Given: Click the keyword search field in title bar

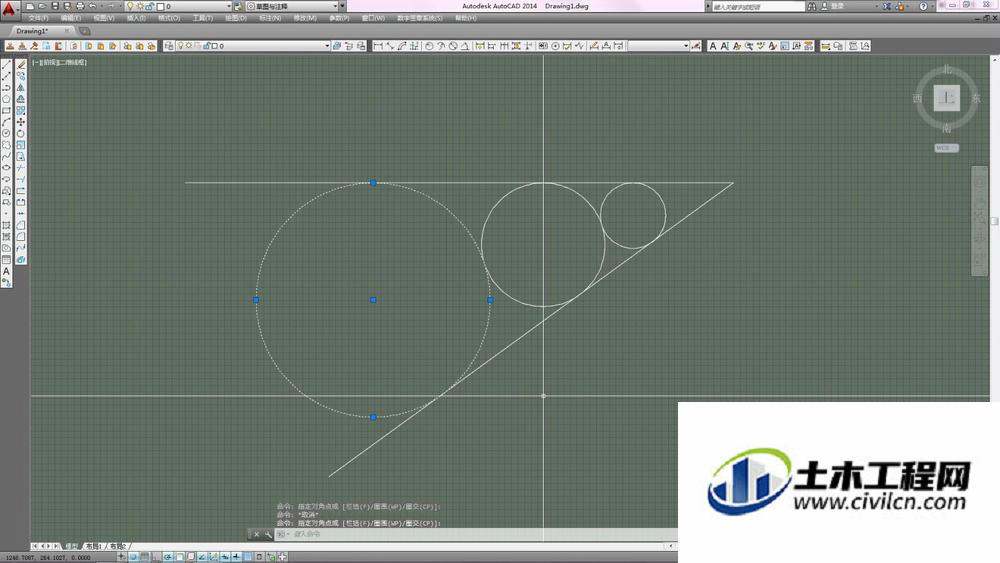Looking at the screenshot, I should pos(758,6).
